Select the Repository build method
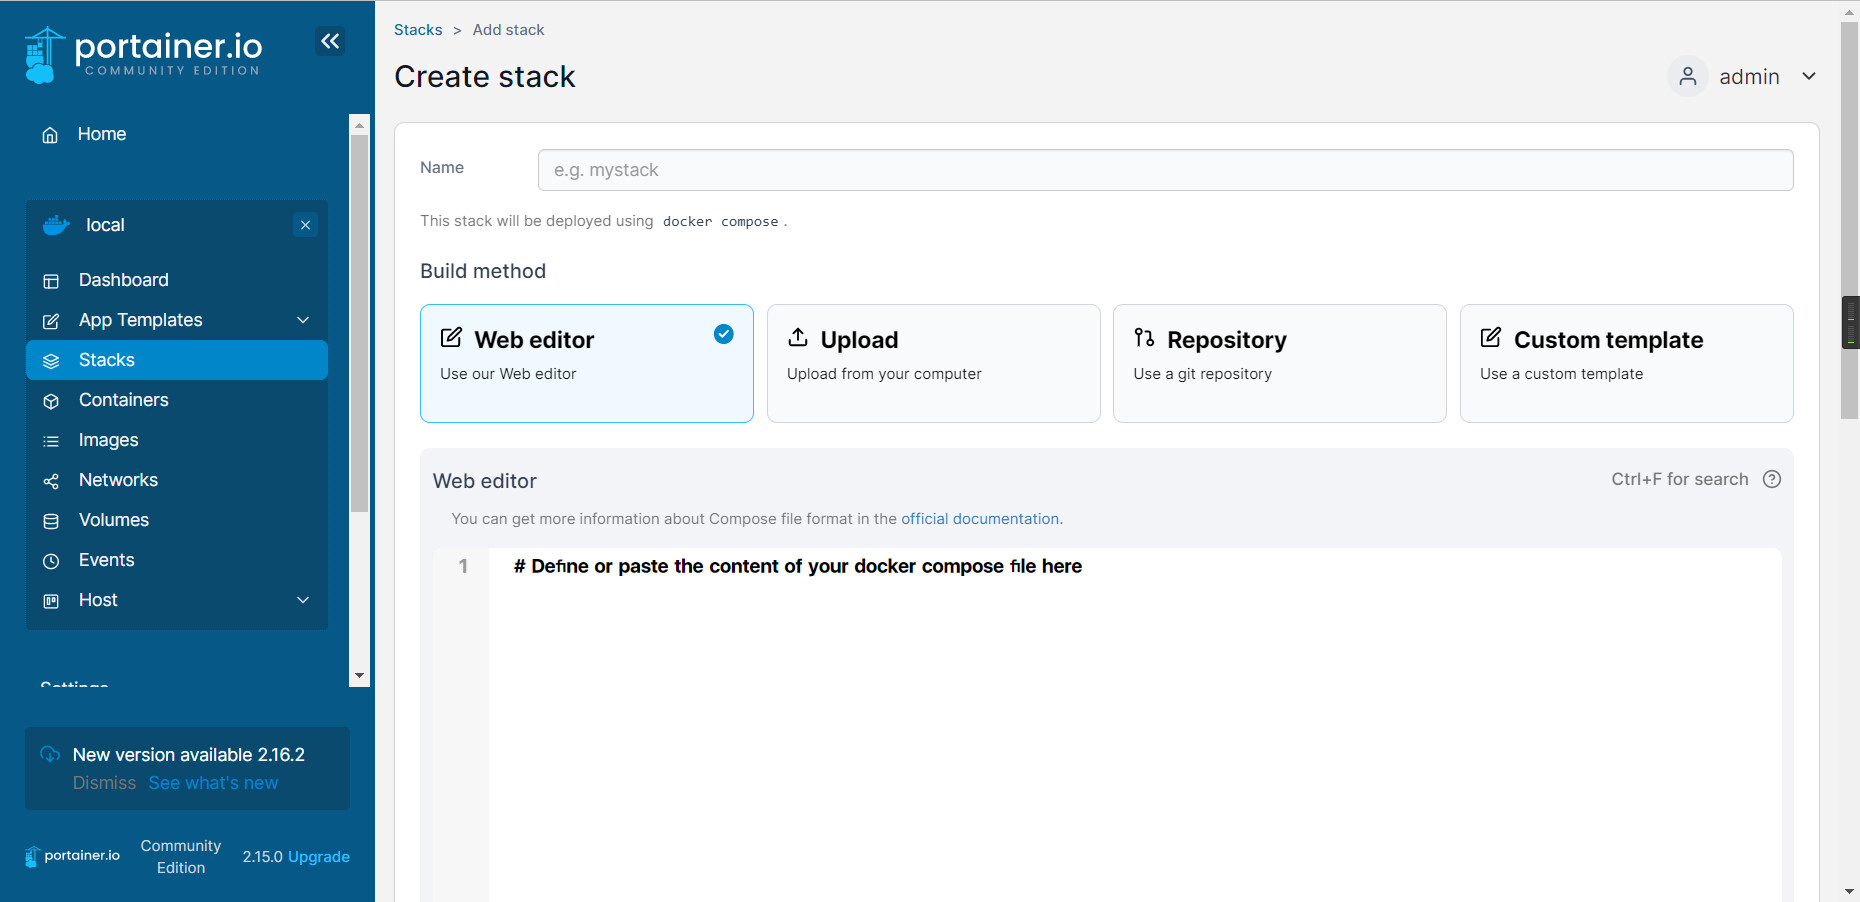The image size is (1860, 902). [1279, 363]
